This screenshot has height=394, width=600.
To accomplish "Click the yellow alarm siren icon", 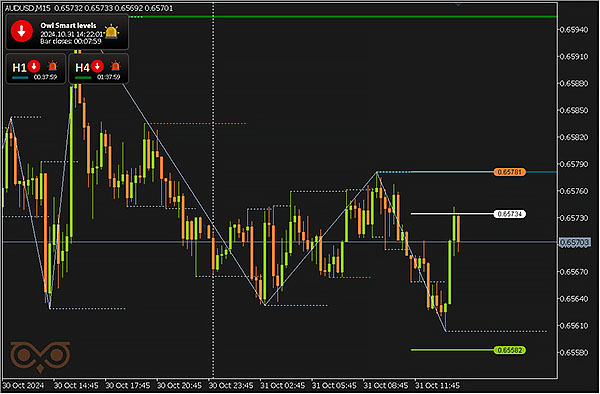I will click(111, 32).
